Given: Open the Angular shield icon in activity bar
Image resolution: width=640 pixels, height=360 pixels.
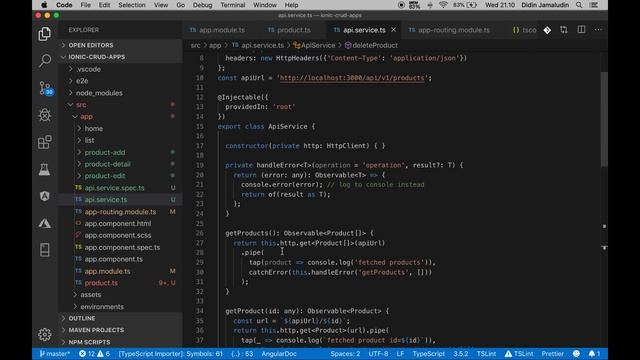Looking at the screenshot, I should [44, 196].
